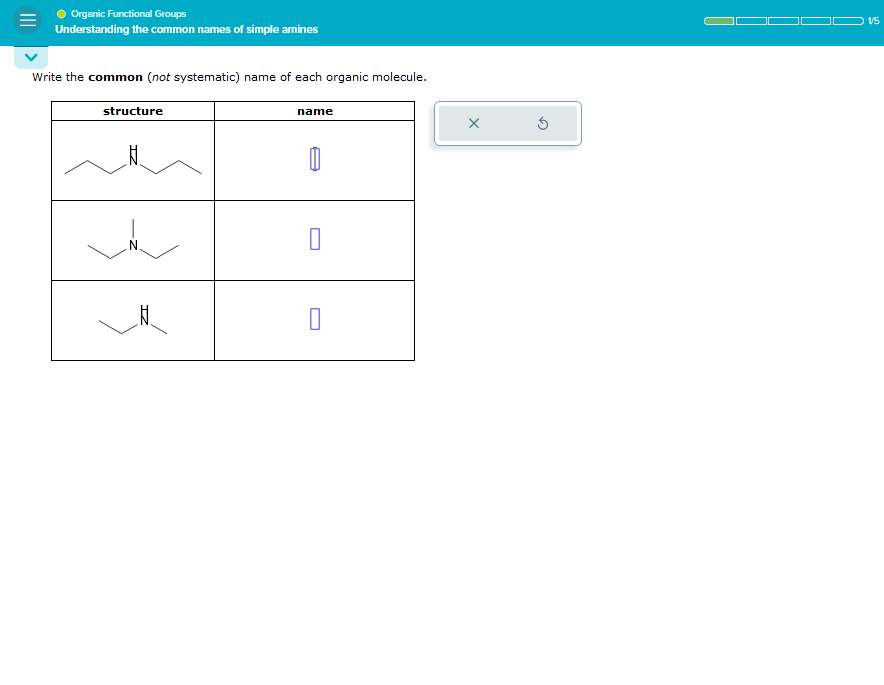Viewport: 884px width, 685px height.
Task: Click the structure column header
Action: 132,111
